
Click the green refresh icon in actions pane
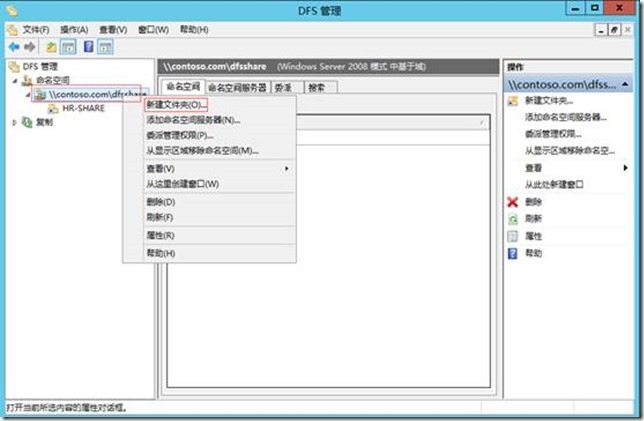click(x=513, y=219)
